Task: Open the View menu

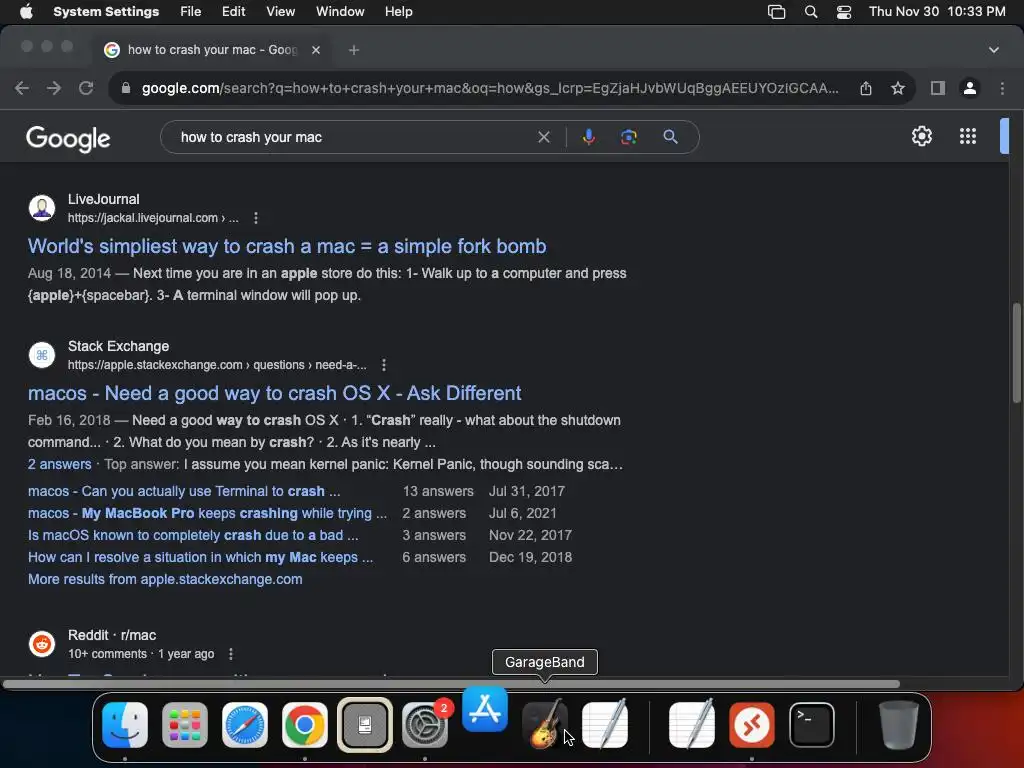Action: 280,12
